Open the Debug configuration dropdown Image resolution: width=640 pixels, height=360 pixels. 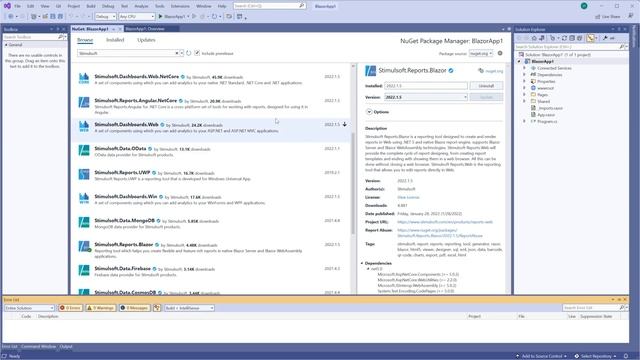[x=105, y=16]
